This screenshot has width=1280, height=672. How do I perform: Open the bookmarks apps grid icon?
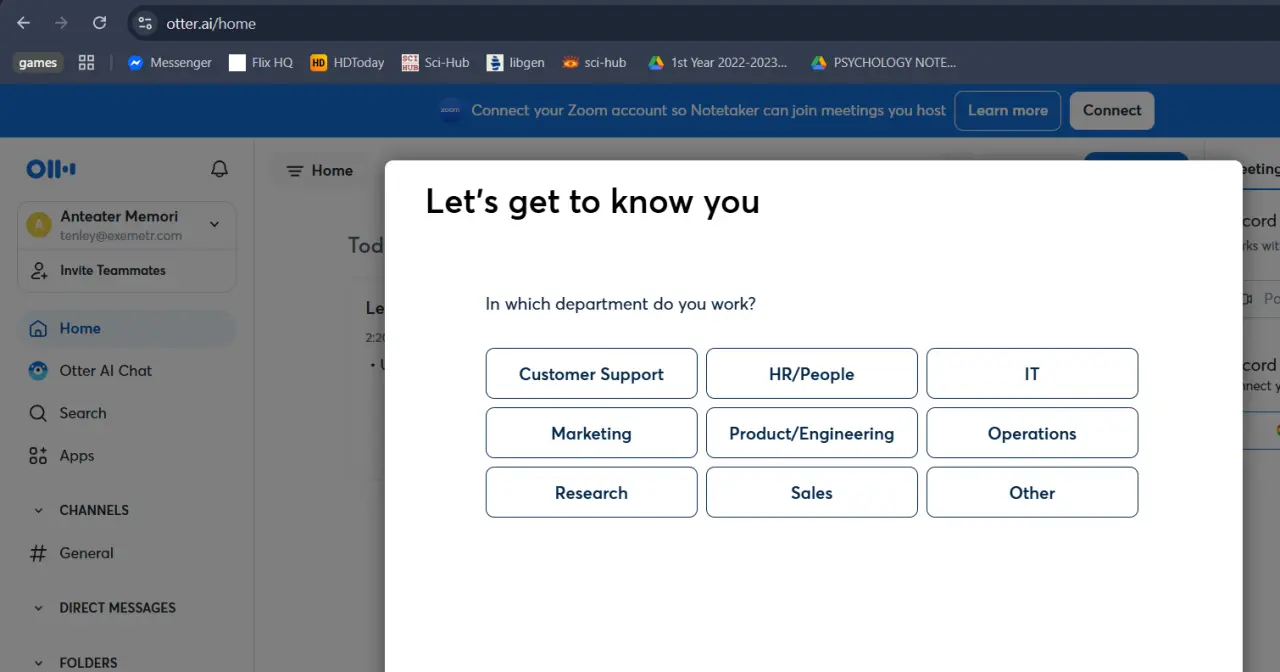(86, 62)
